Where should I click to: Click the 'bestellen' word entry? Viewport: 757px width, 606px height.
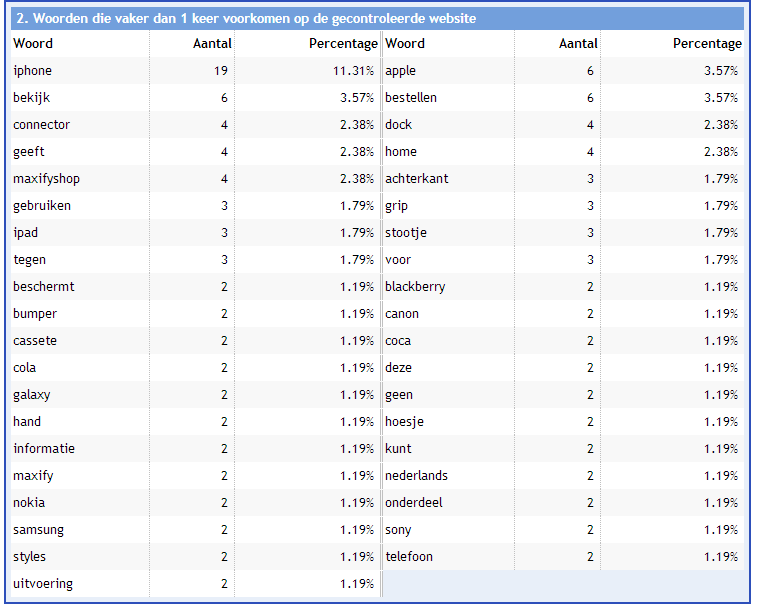[411, 98]
